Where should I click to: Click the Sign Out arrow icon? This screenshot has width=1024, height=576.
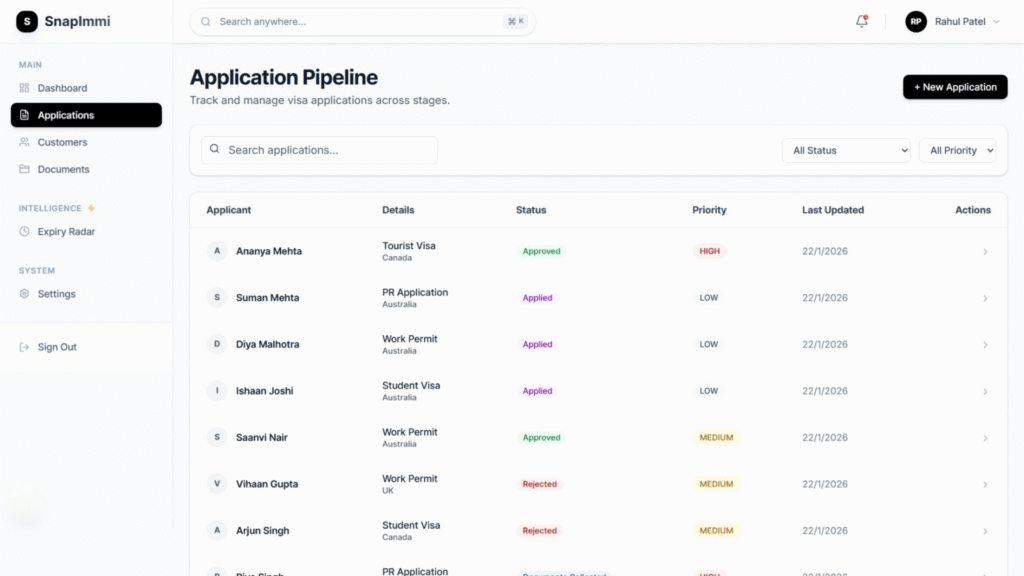pos(25,347)
